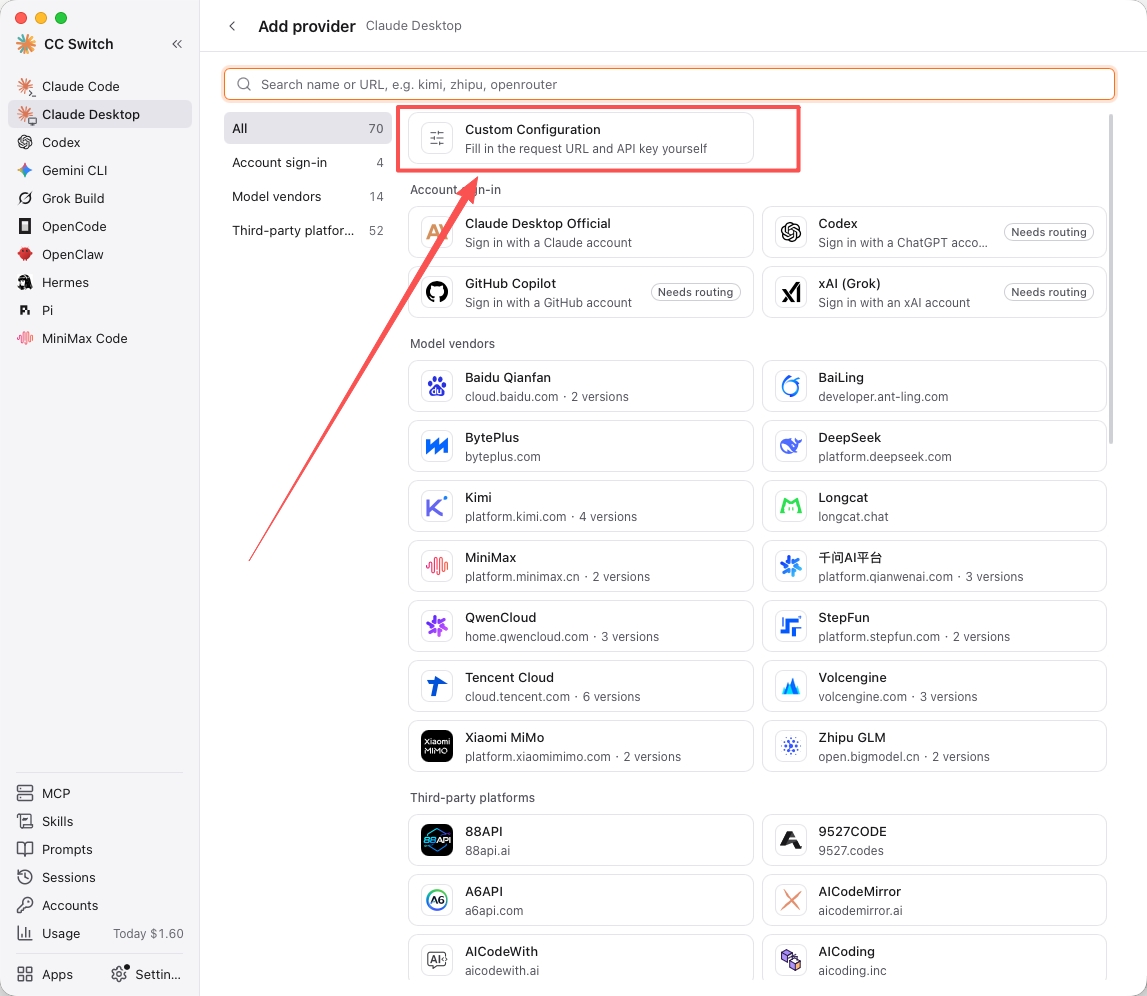Open Codex in the sidebar

[99, 142]
